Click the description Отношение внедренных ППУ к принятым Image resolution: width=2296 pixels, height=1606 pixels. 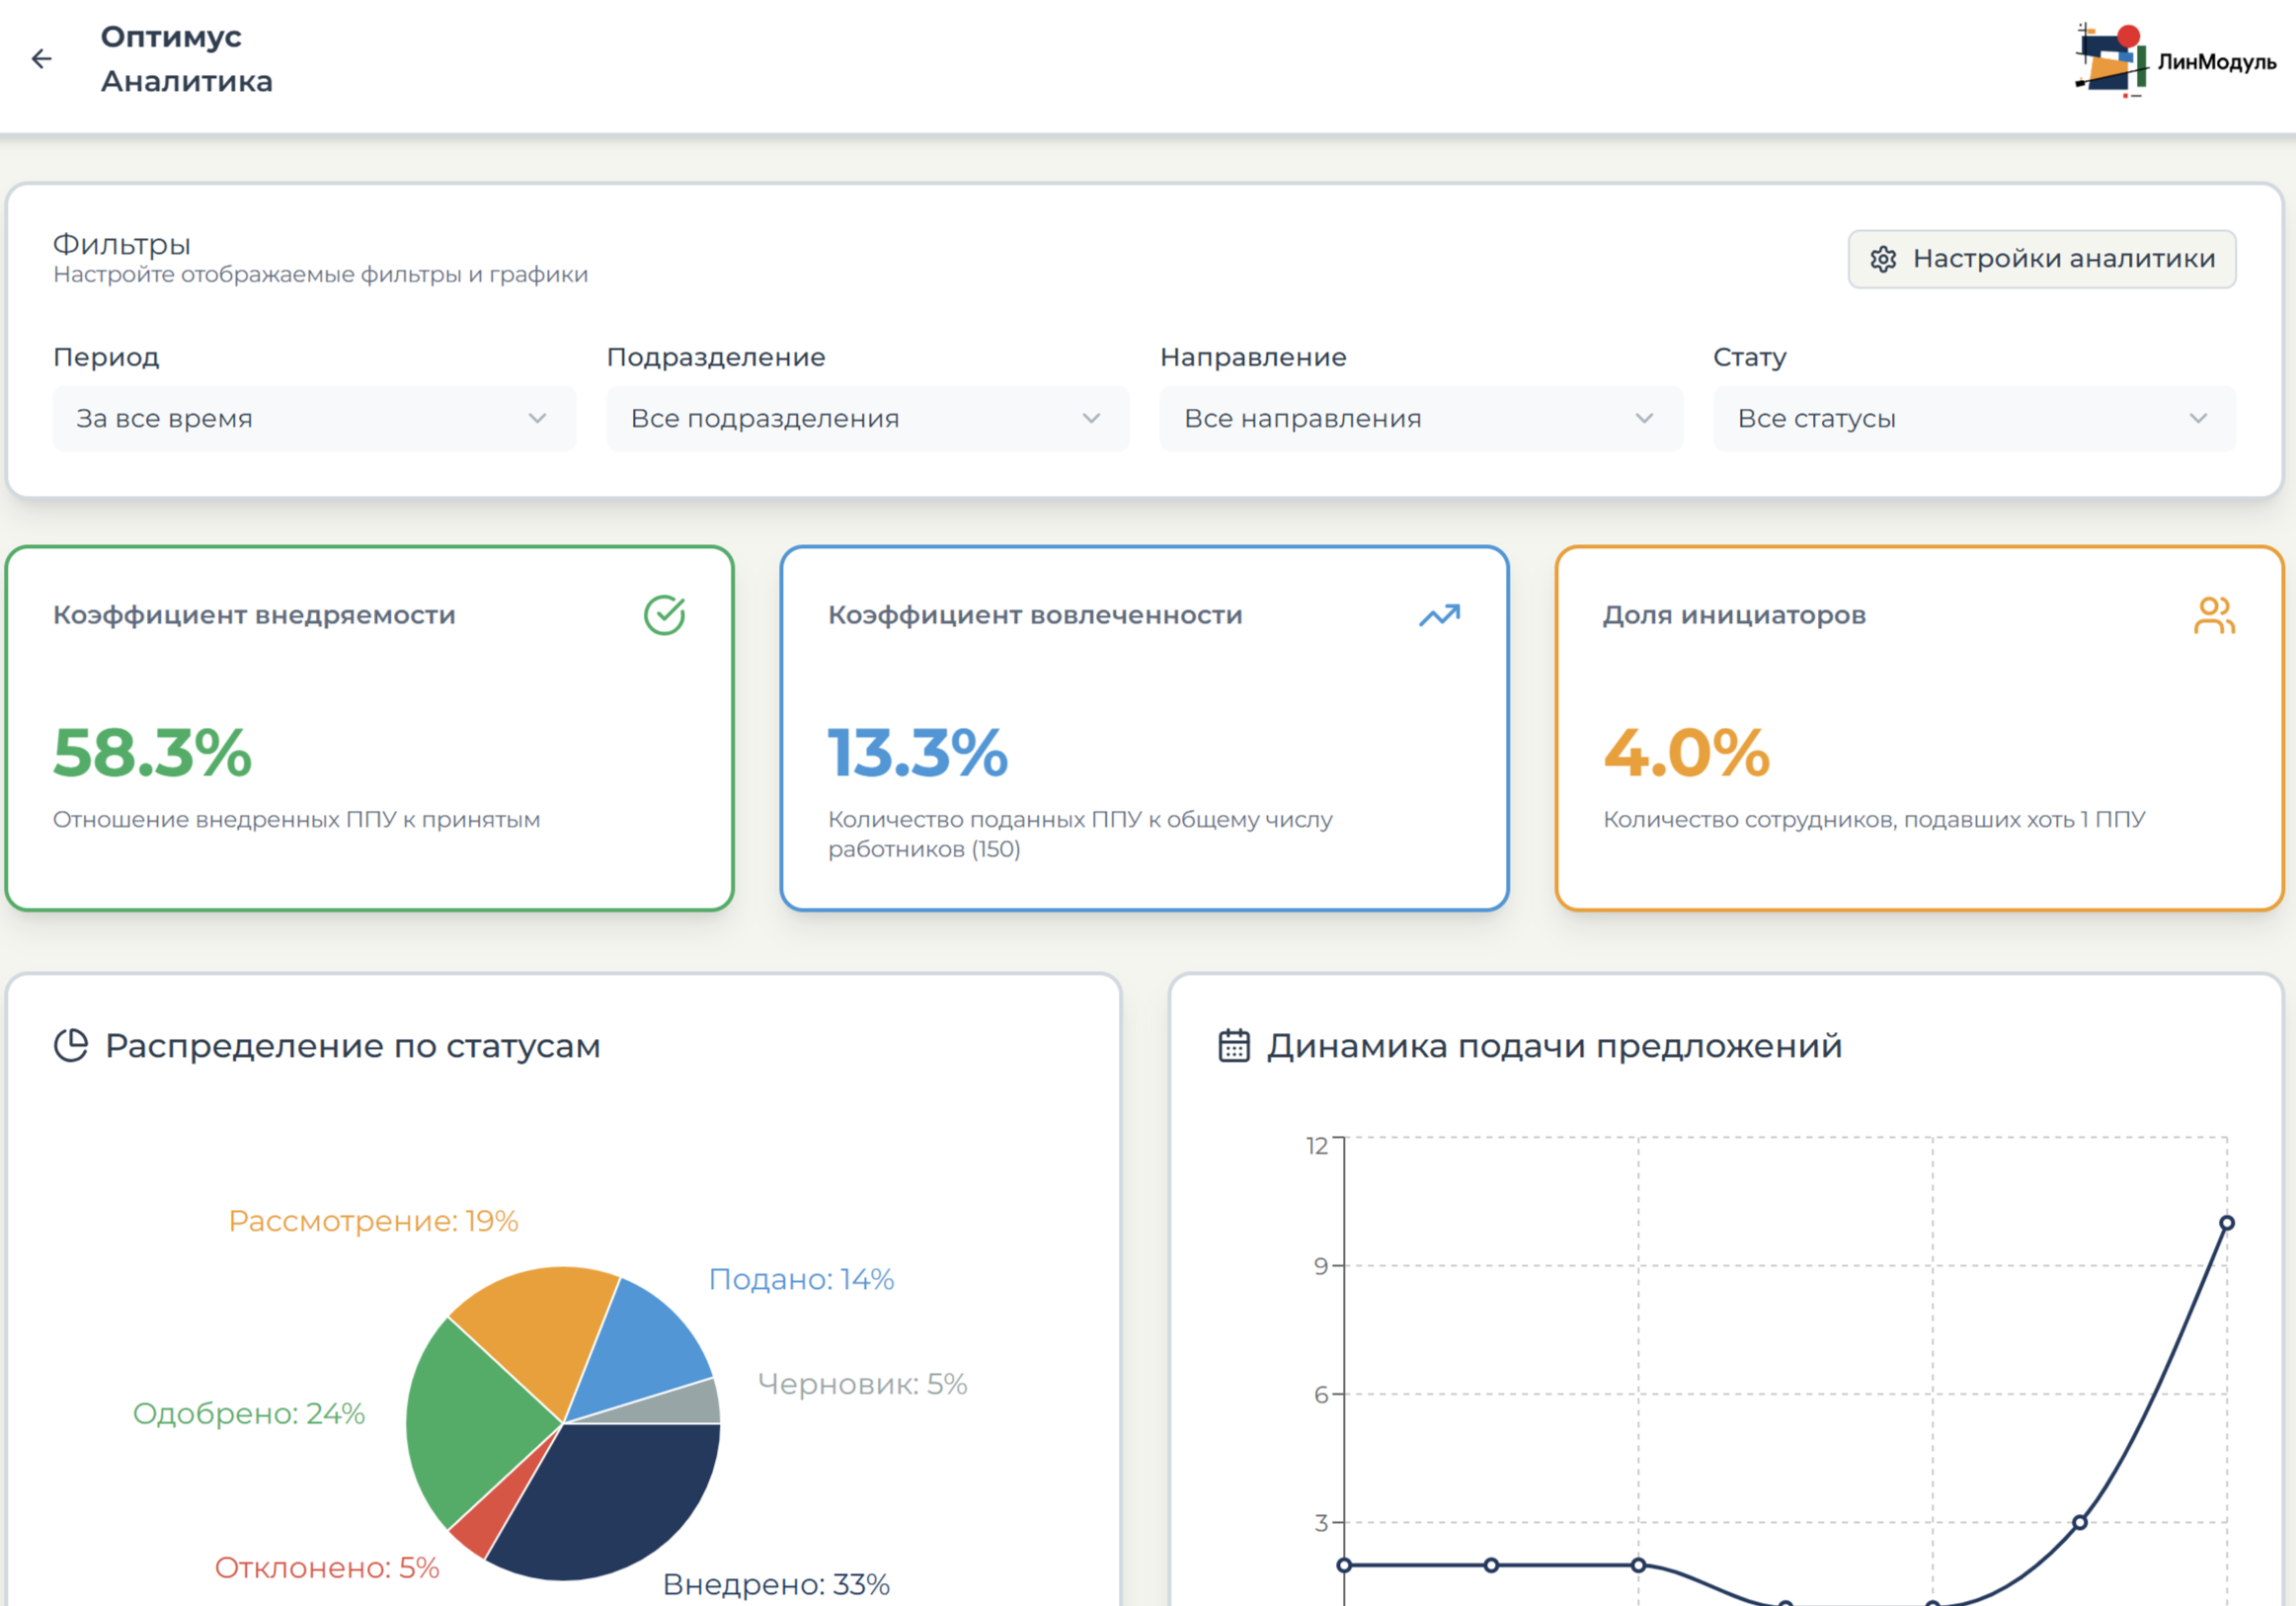[x=297, y=819]
